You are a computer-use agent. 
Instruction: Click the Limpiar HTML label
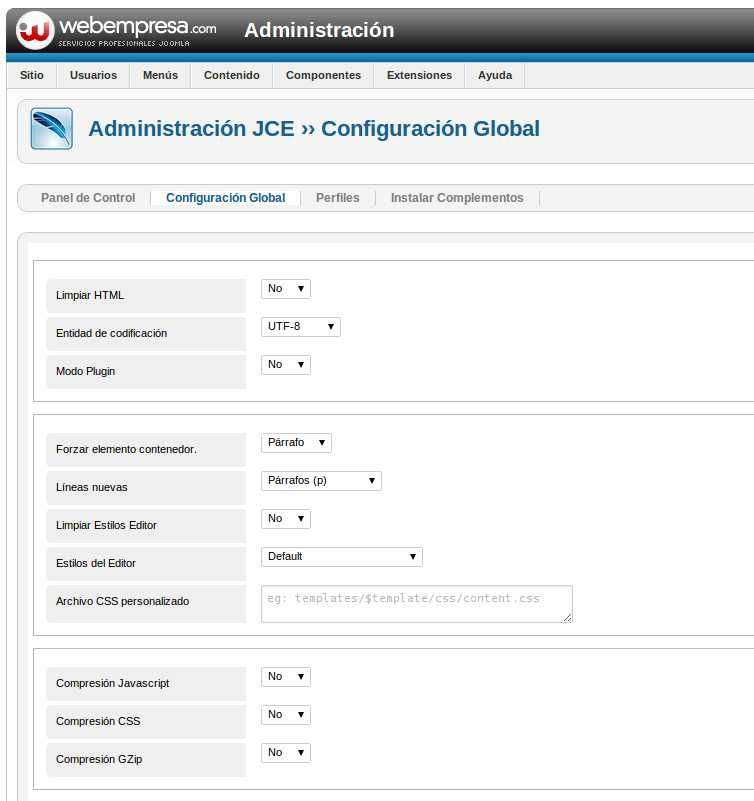pyautogui.click(x=90, y=295)
